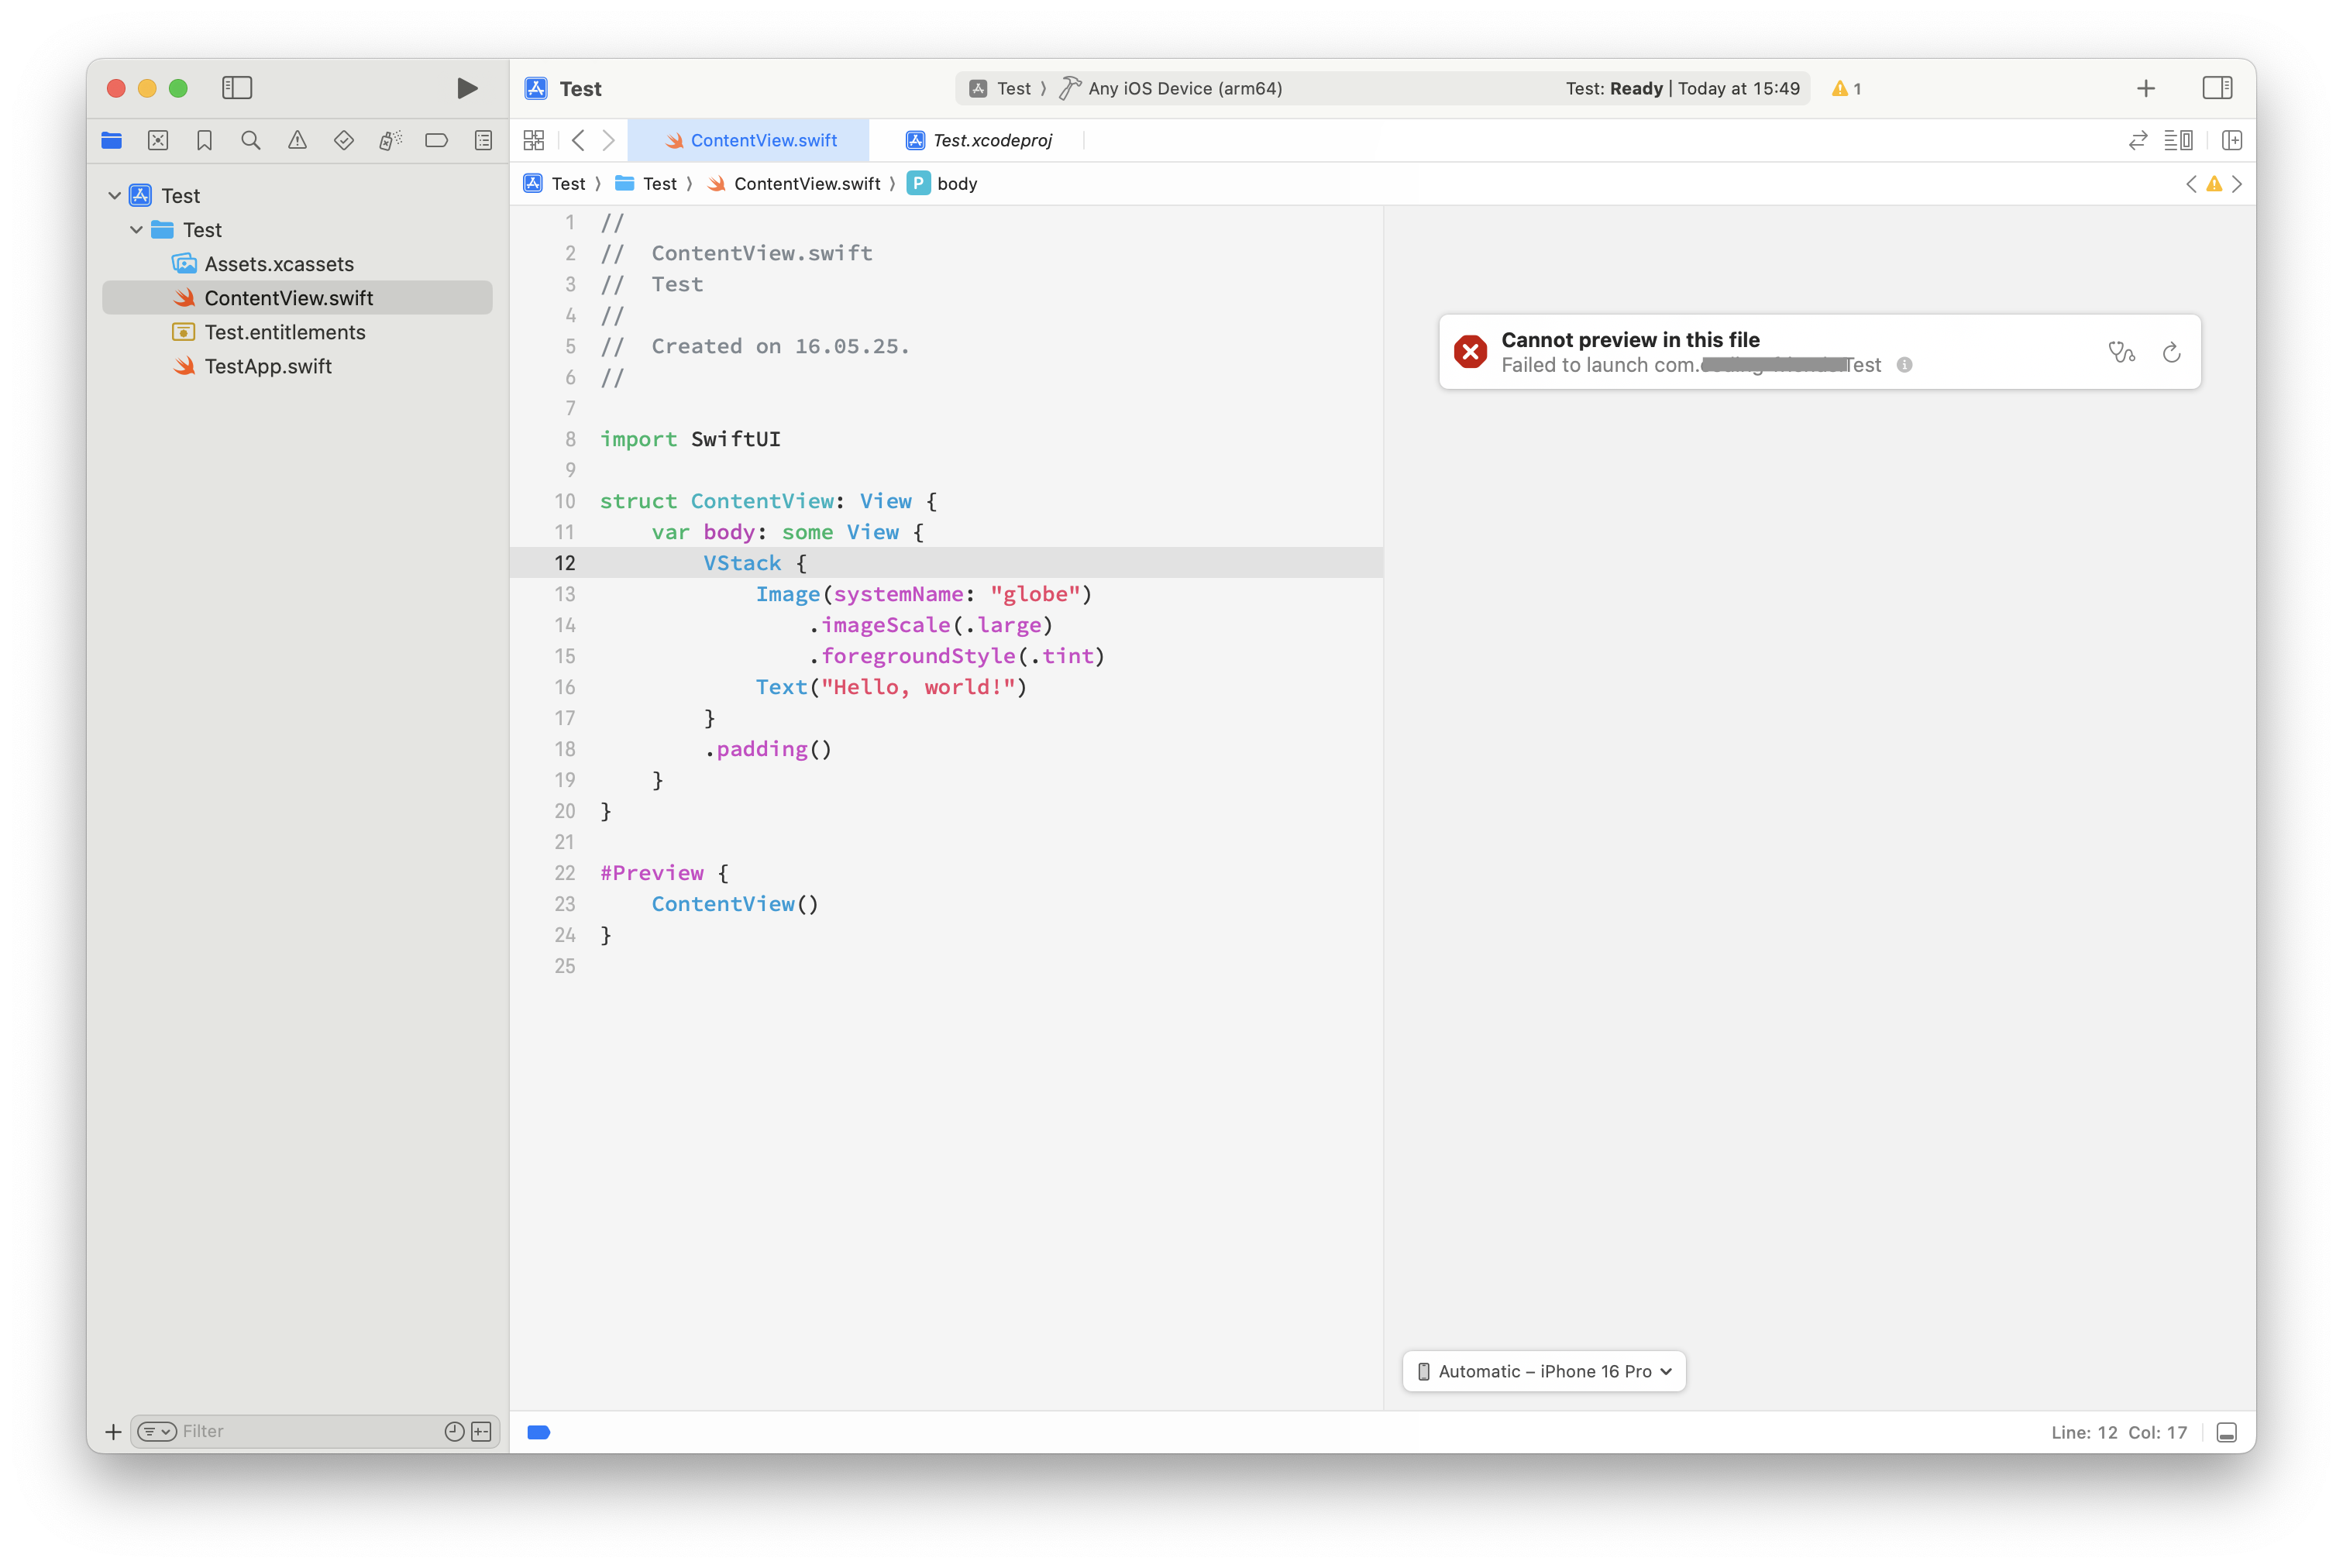Click Test project breadcrumb

tap(556, 183)
